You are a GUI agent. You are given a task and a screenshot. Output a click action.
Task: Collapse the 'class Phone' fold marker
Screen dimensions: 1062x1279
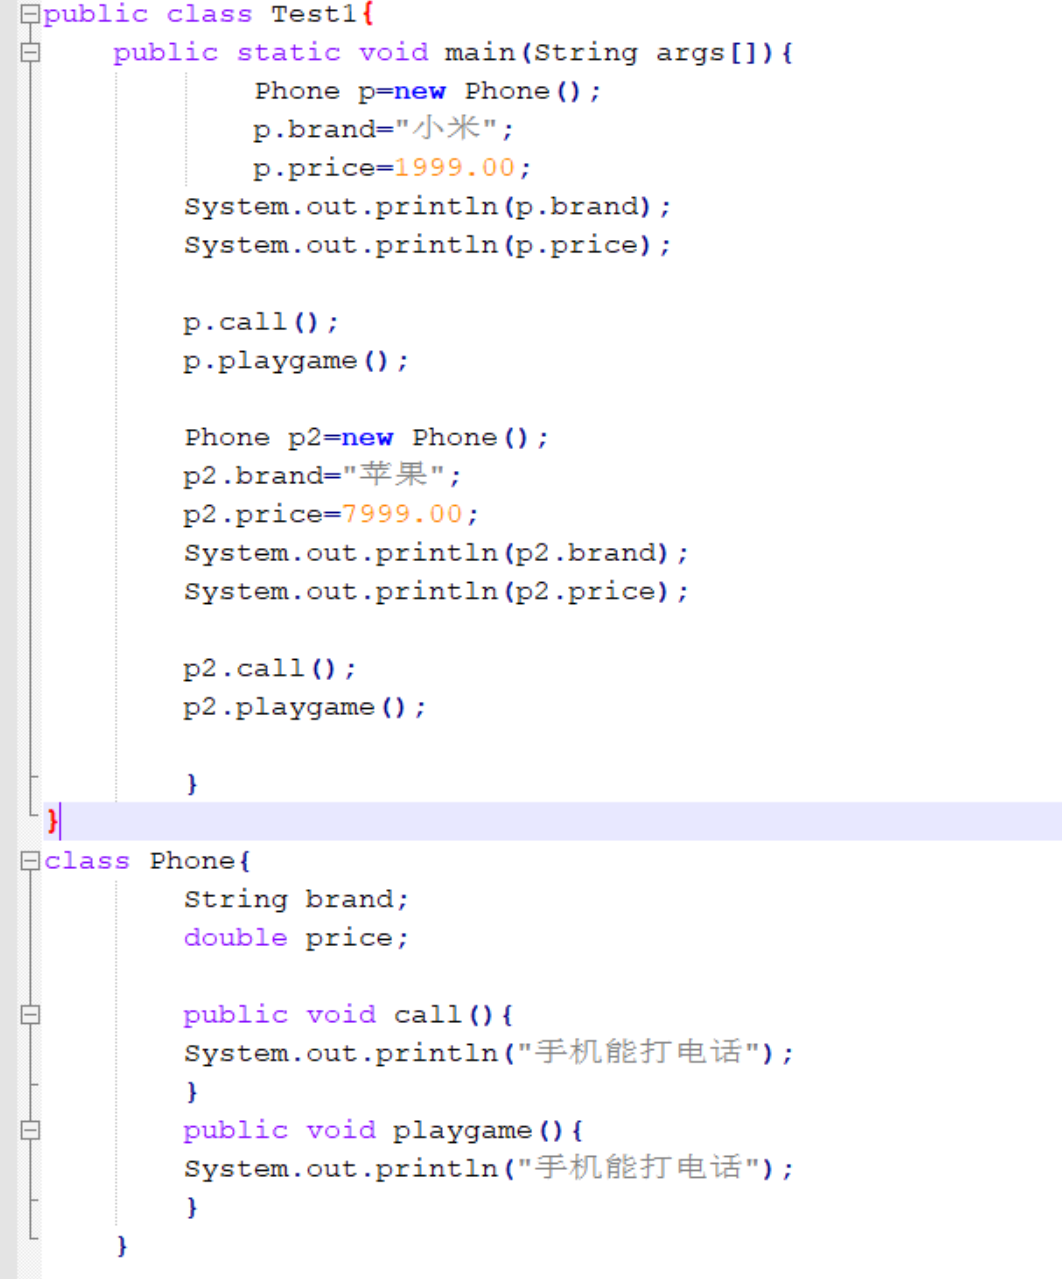pos(30,861)
